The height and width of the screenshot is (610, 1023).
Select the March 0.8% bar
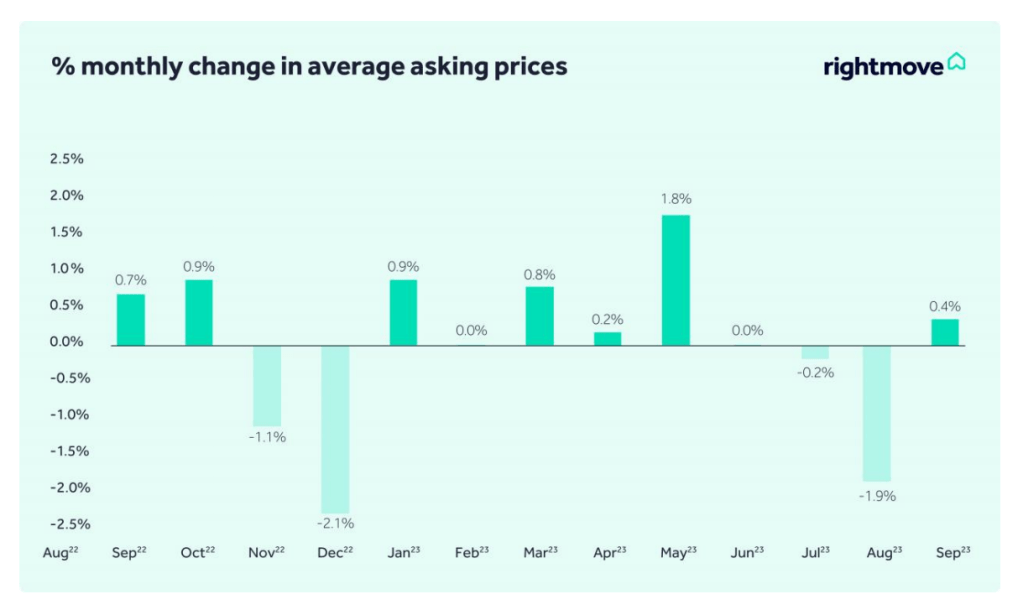tap(539, 316)
